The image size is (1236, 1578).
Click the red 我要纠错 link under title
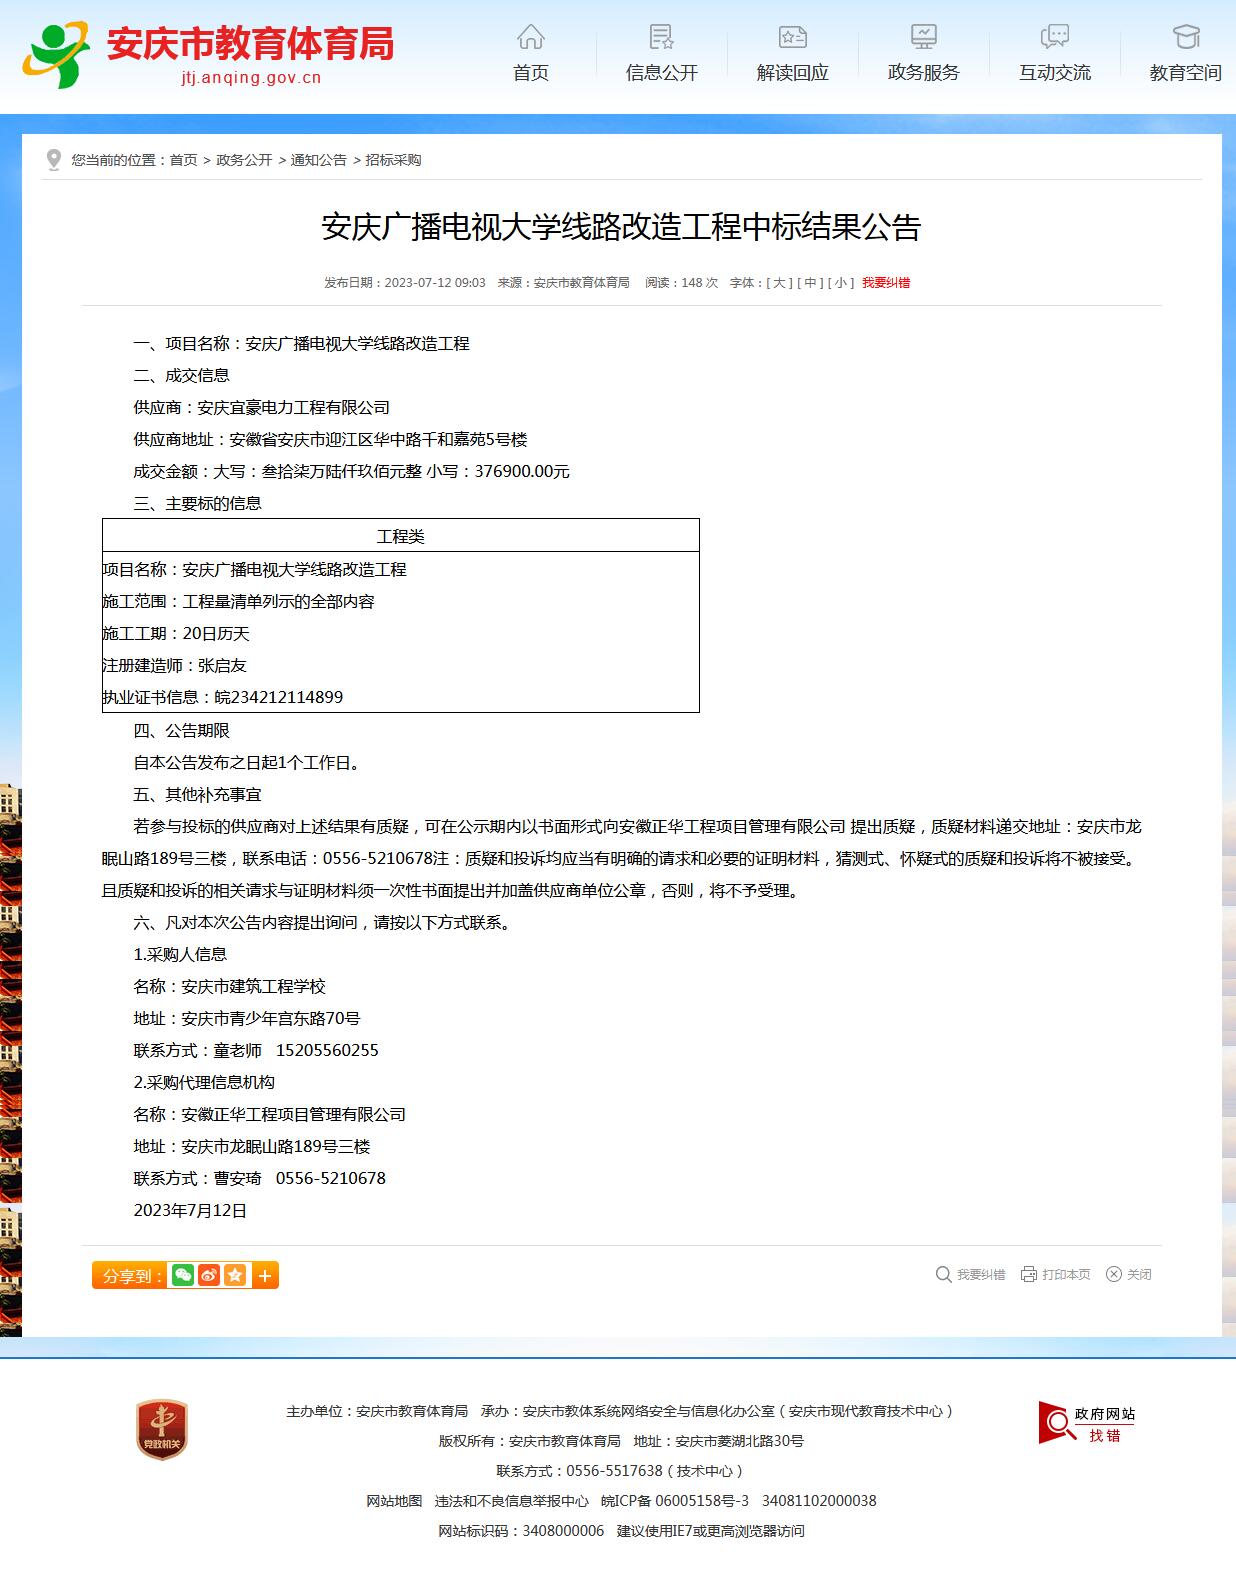[886, 283]
